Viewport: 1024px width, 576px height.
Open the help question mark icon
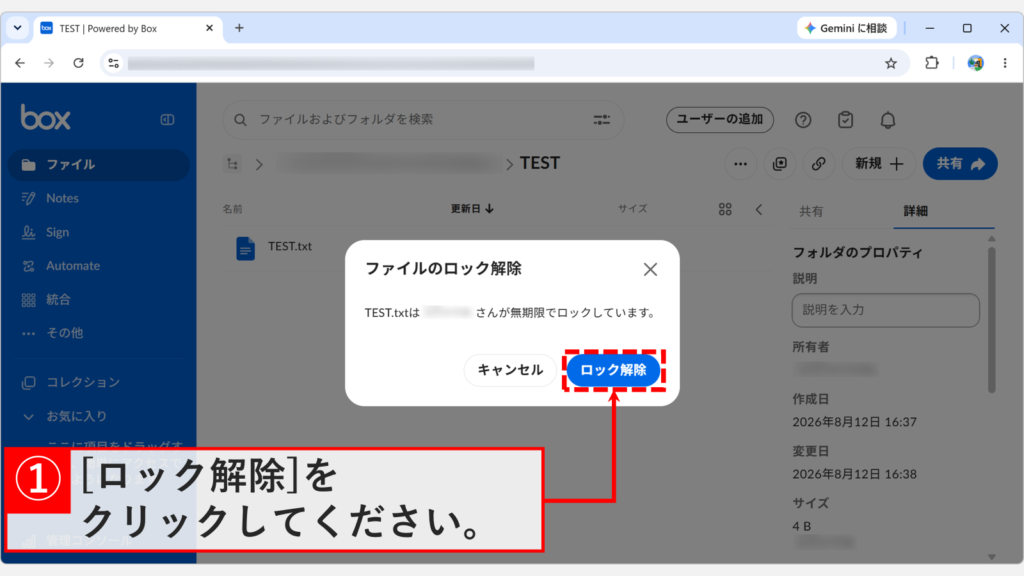tap(803, 120)
